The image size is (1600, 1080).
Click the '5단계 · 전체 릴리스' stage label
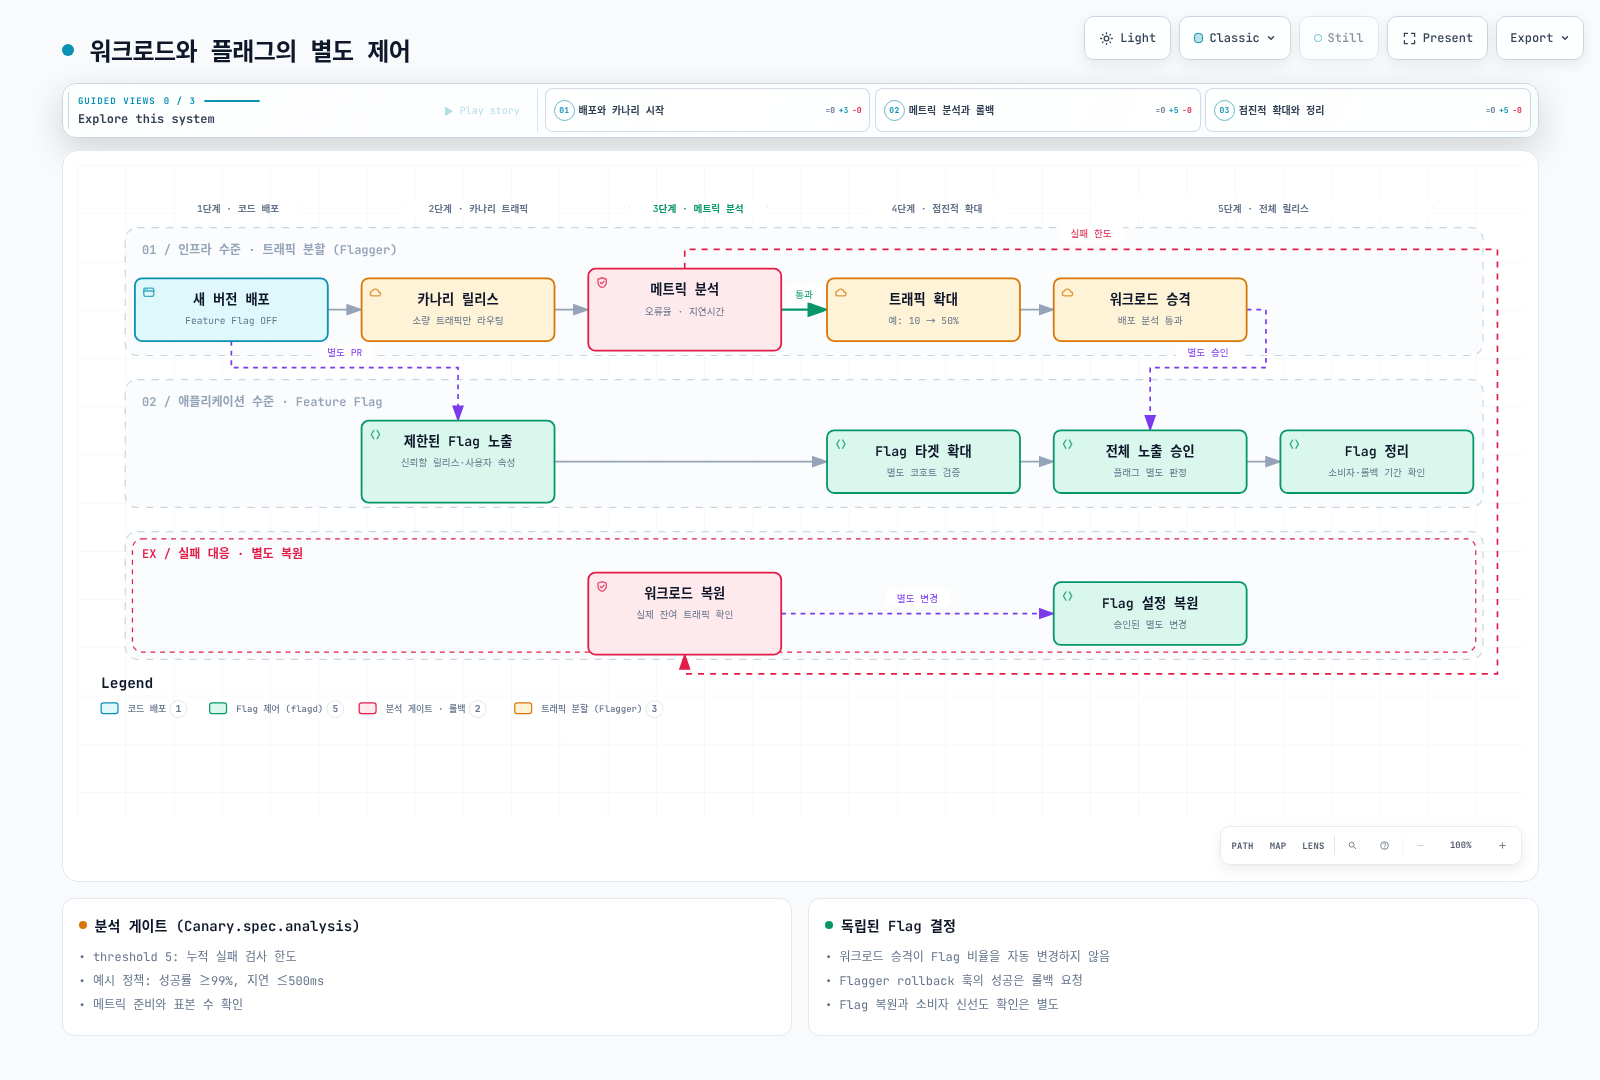[x=1263, y=209]
